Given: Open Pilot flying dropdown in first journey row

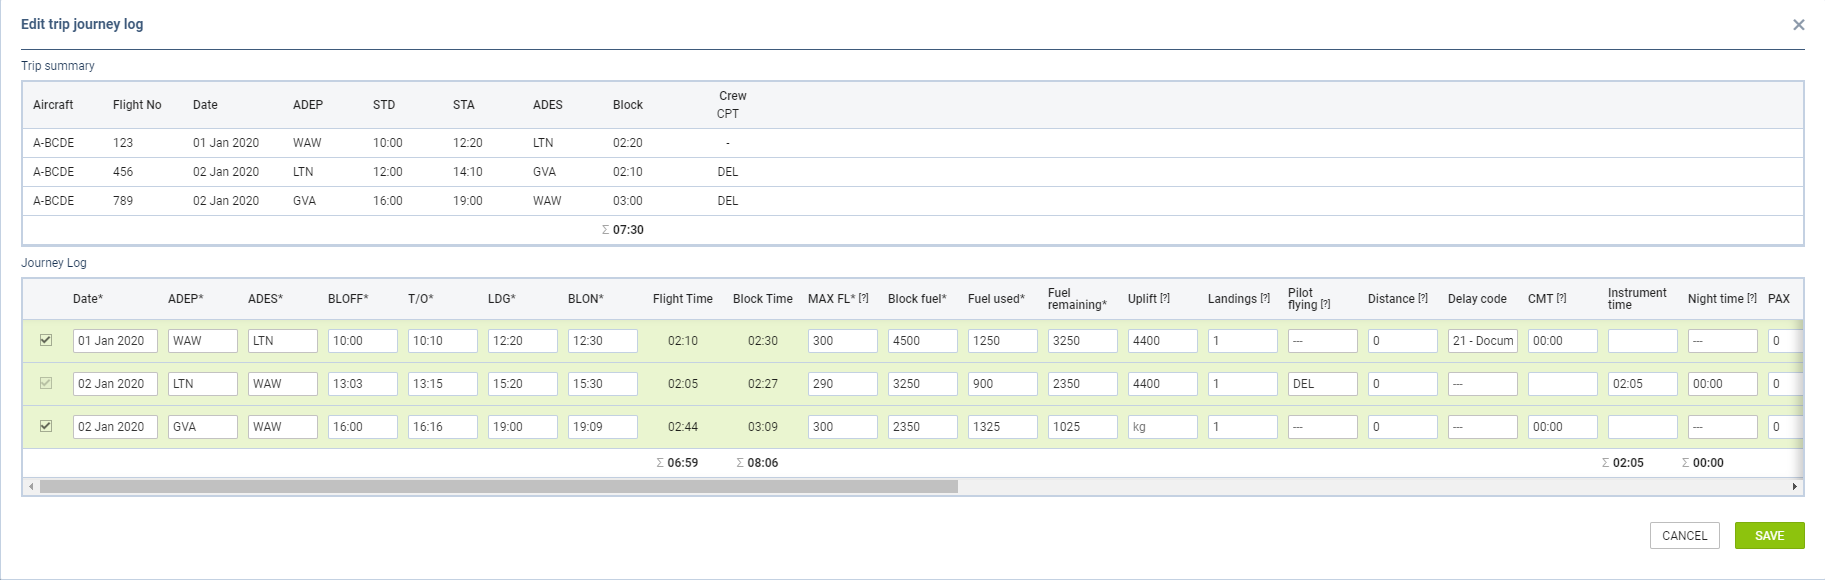Looking at the screenshot, I should pos(1322,341).
